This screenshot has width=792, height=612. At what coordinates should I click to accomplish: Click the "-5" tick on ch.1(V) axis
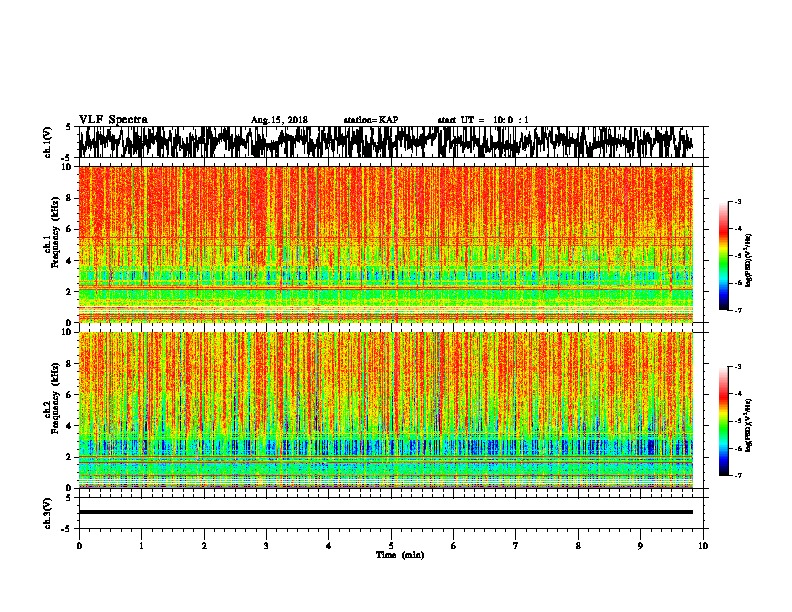[66, 158]
